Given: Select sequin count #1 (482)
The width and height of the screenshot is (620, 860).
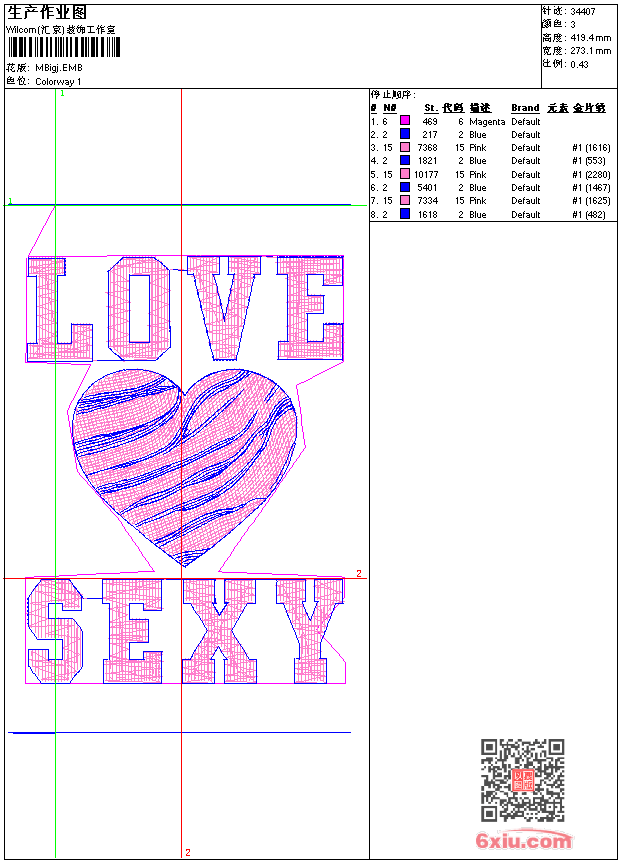Looking at the screenshot, I should click(589, 215).
